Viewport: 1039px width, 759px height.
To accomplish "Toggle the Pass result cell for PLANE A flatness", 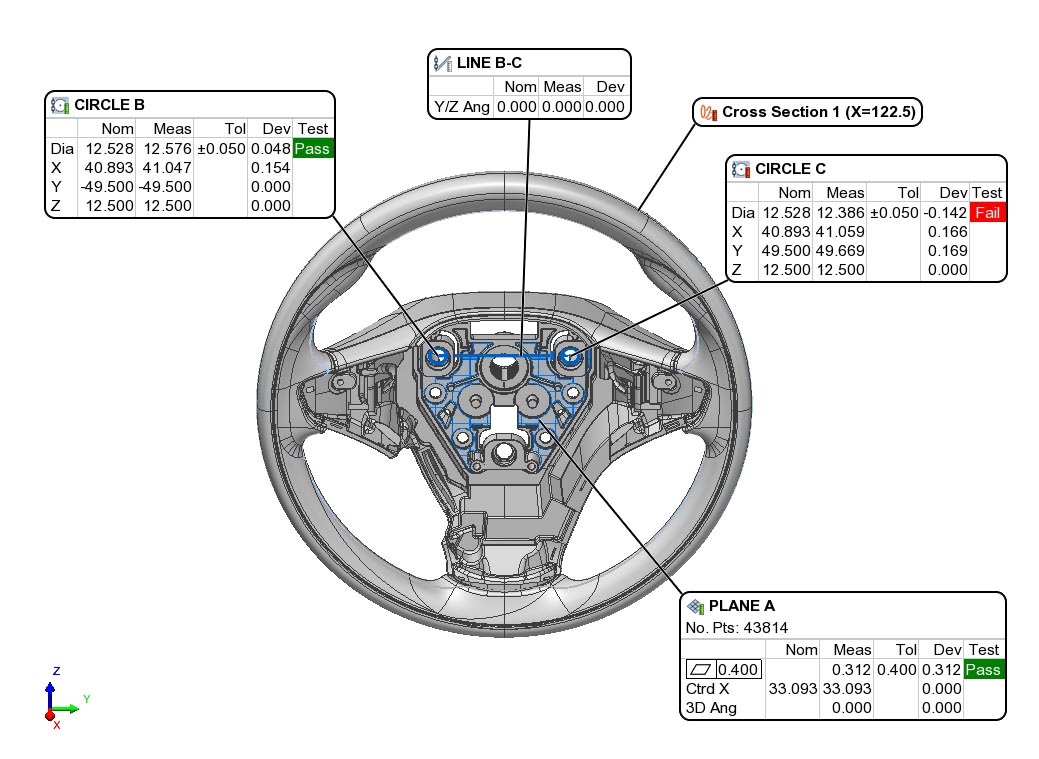I will tap(983, 669).
